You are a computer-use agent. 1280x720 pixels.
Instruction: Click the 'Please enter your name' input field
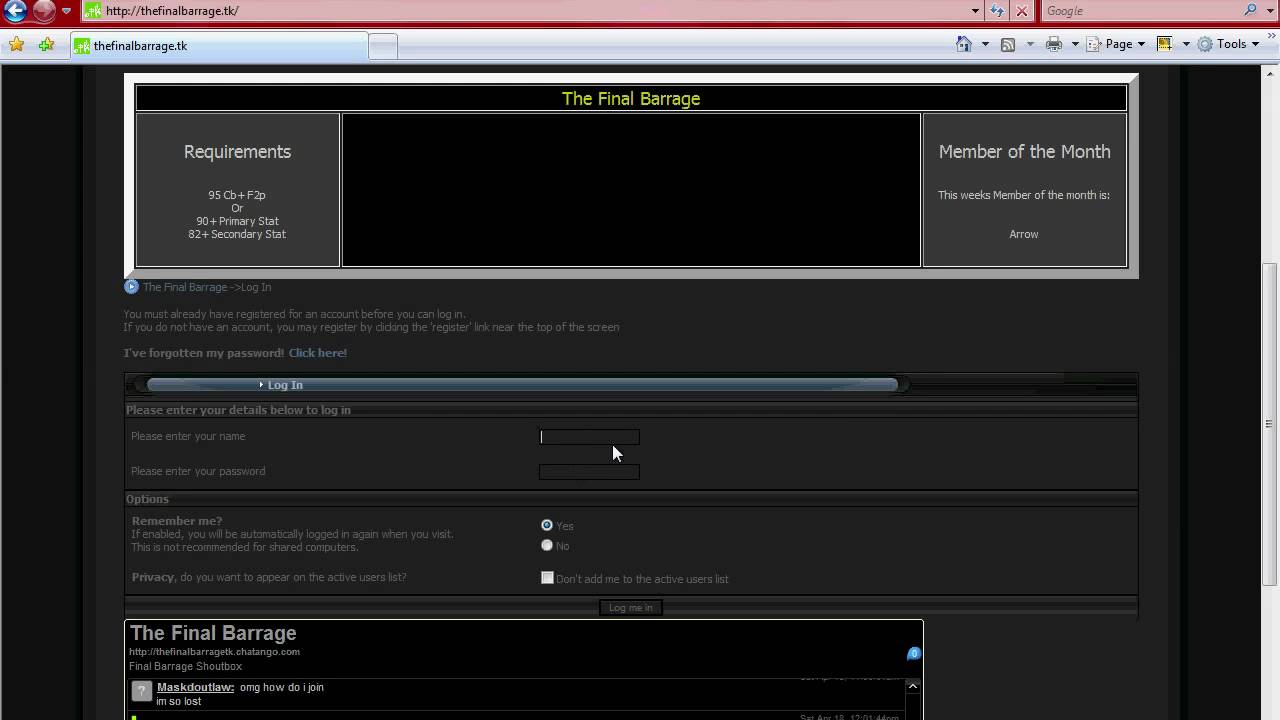coord(589,437)
